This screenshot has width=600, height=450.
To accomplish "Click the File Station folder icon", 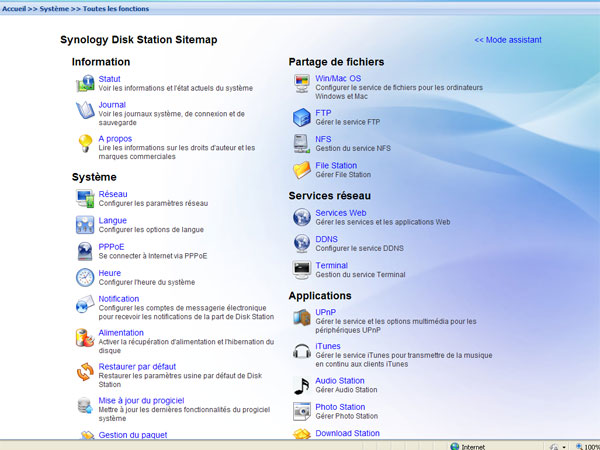I will (x=302, y=170).
